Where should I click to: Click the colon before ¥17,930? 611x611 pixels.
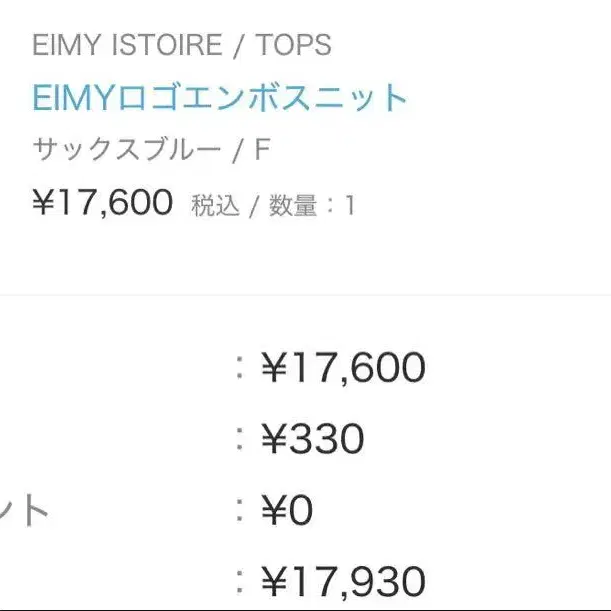point(240,582)
